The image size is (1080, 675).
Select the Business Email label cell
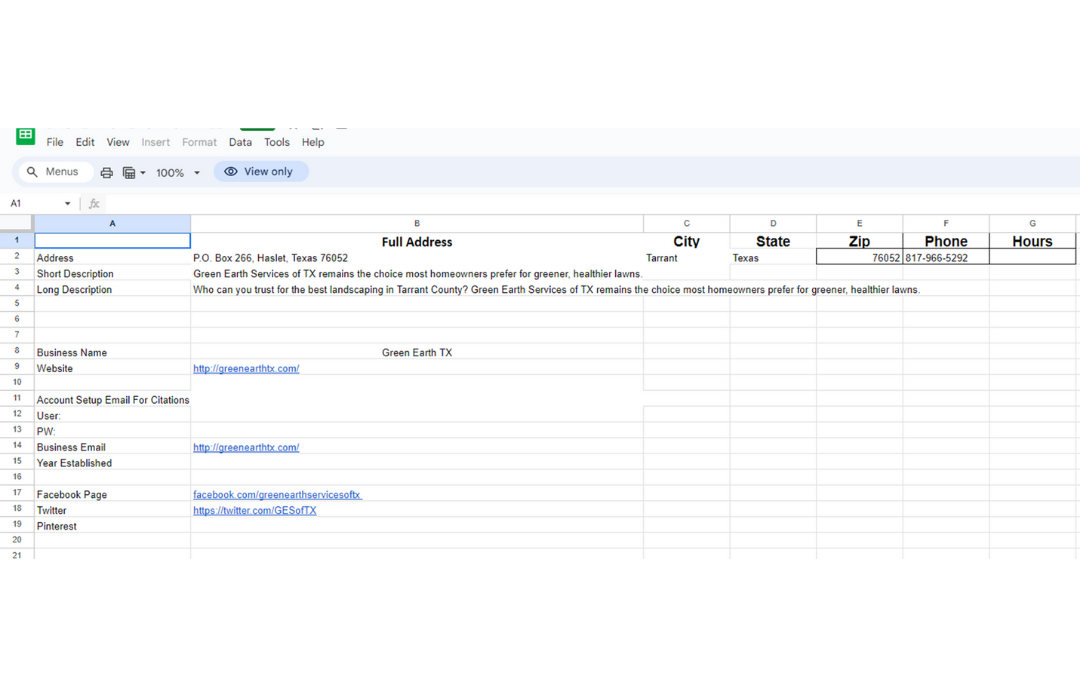(x=112, y=447)
